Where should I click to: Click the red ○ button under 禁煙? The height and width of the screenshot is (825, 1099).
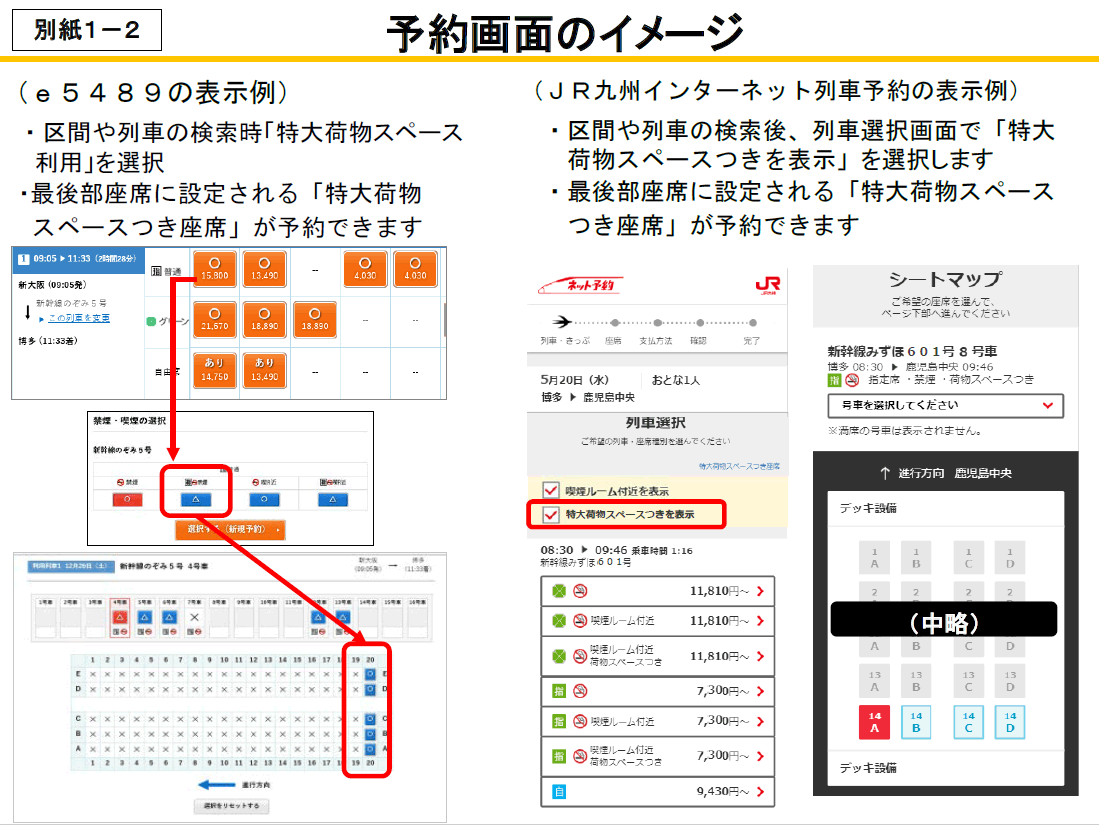(x=127, y=500)
